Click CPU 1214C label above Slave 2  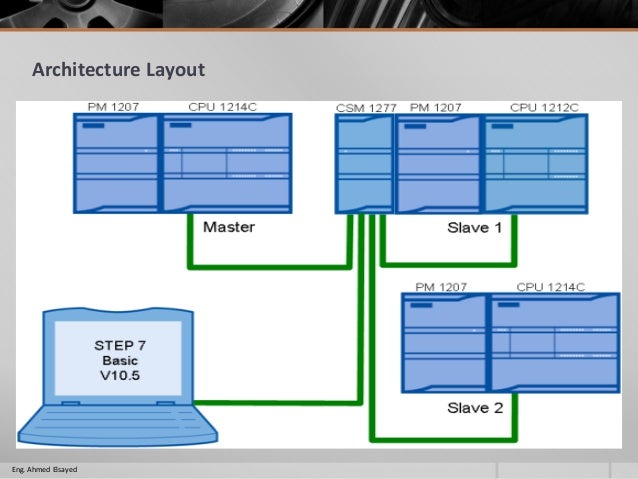[551, 287]
